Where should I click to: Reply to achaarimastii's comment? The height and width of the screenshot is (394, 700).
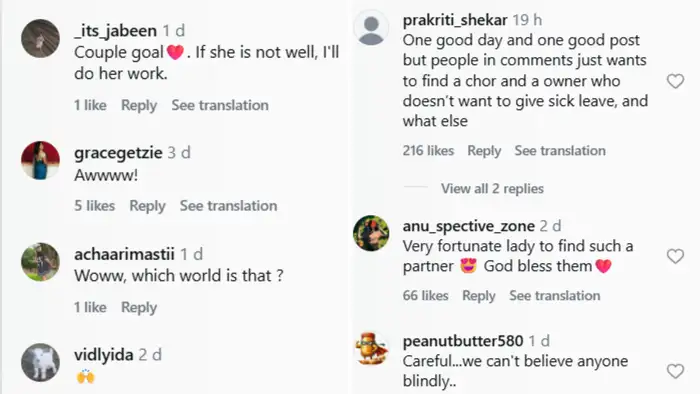(139, 307)
